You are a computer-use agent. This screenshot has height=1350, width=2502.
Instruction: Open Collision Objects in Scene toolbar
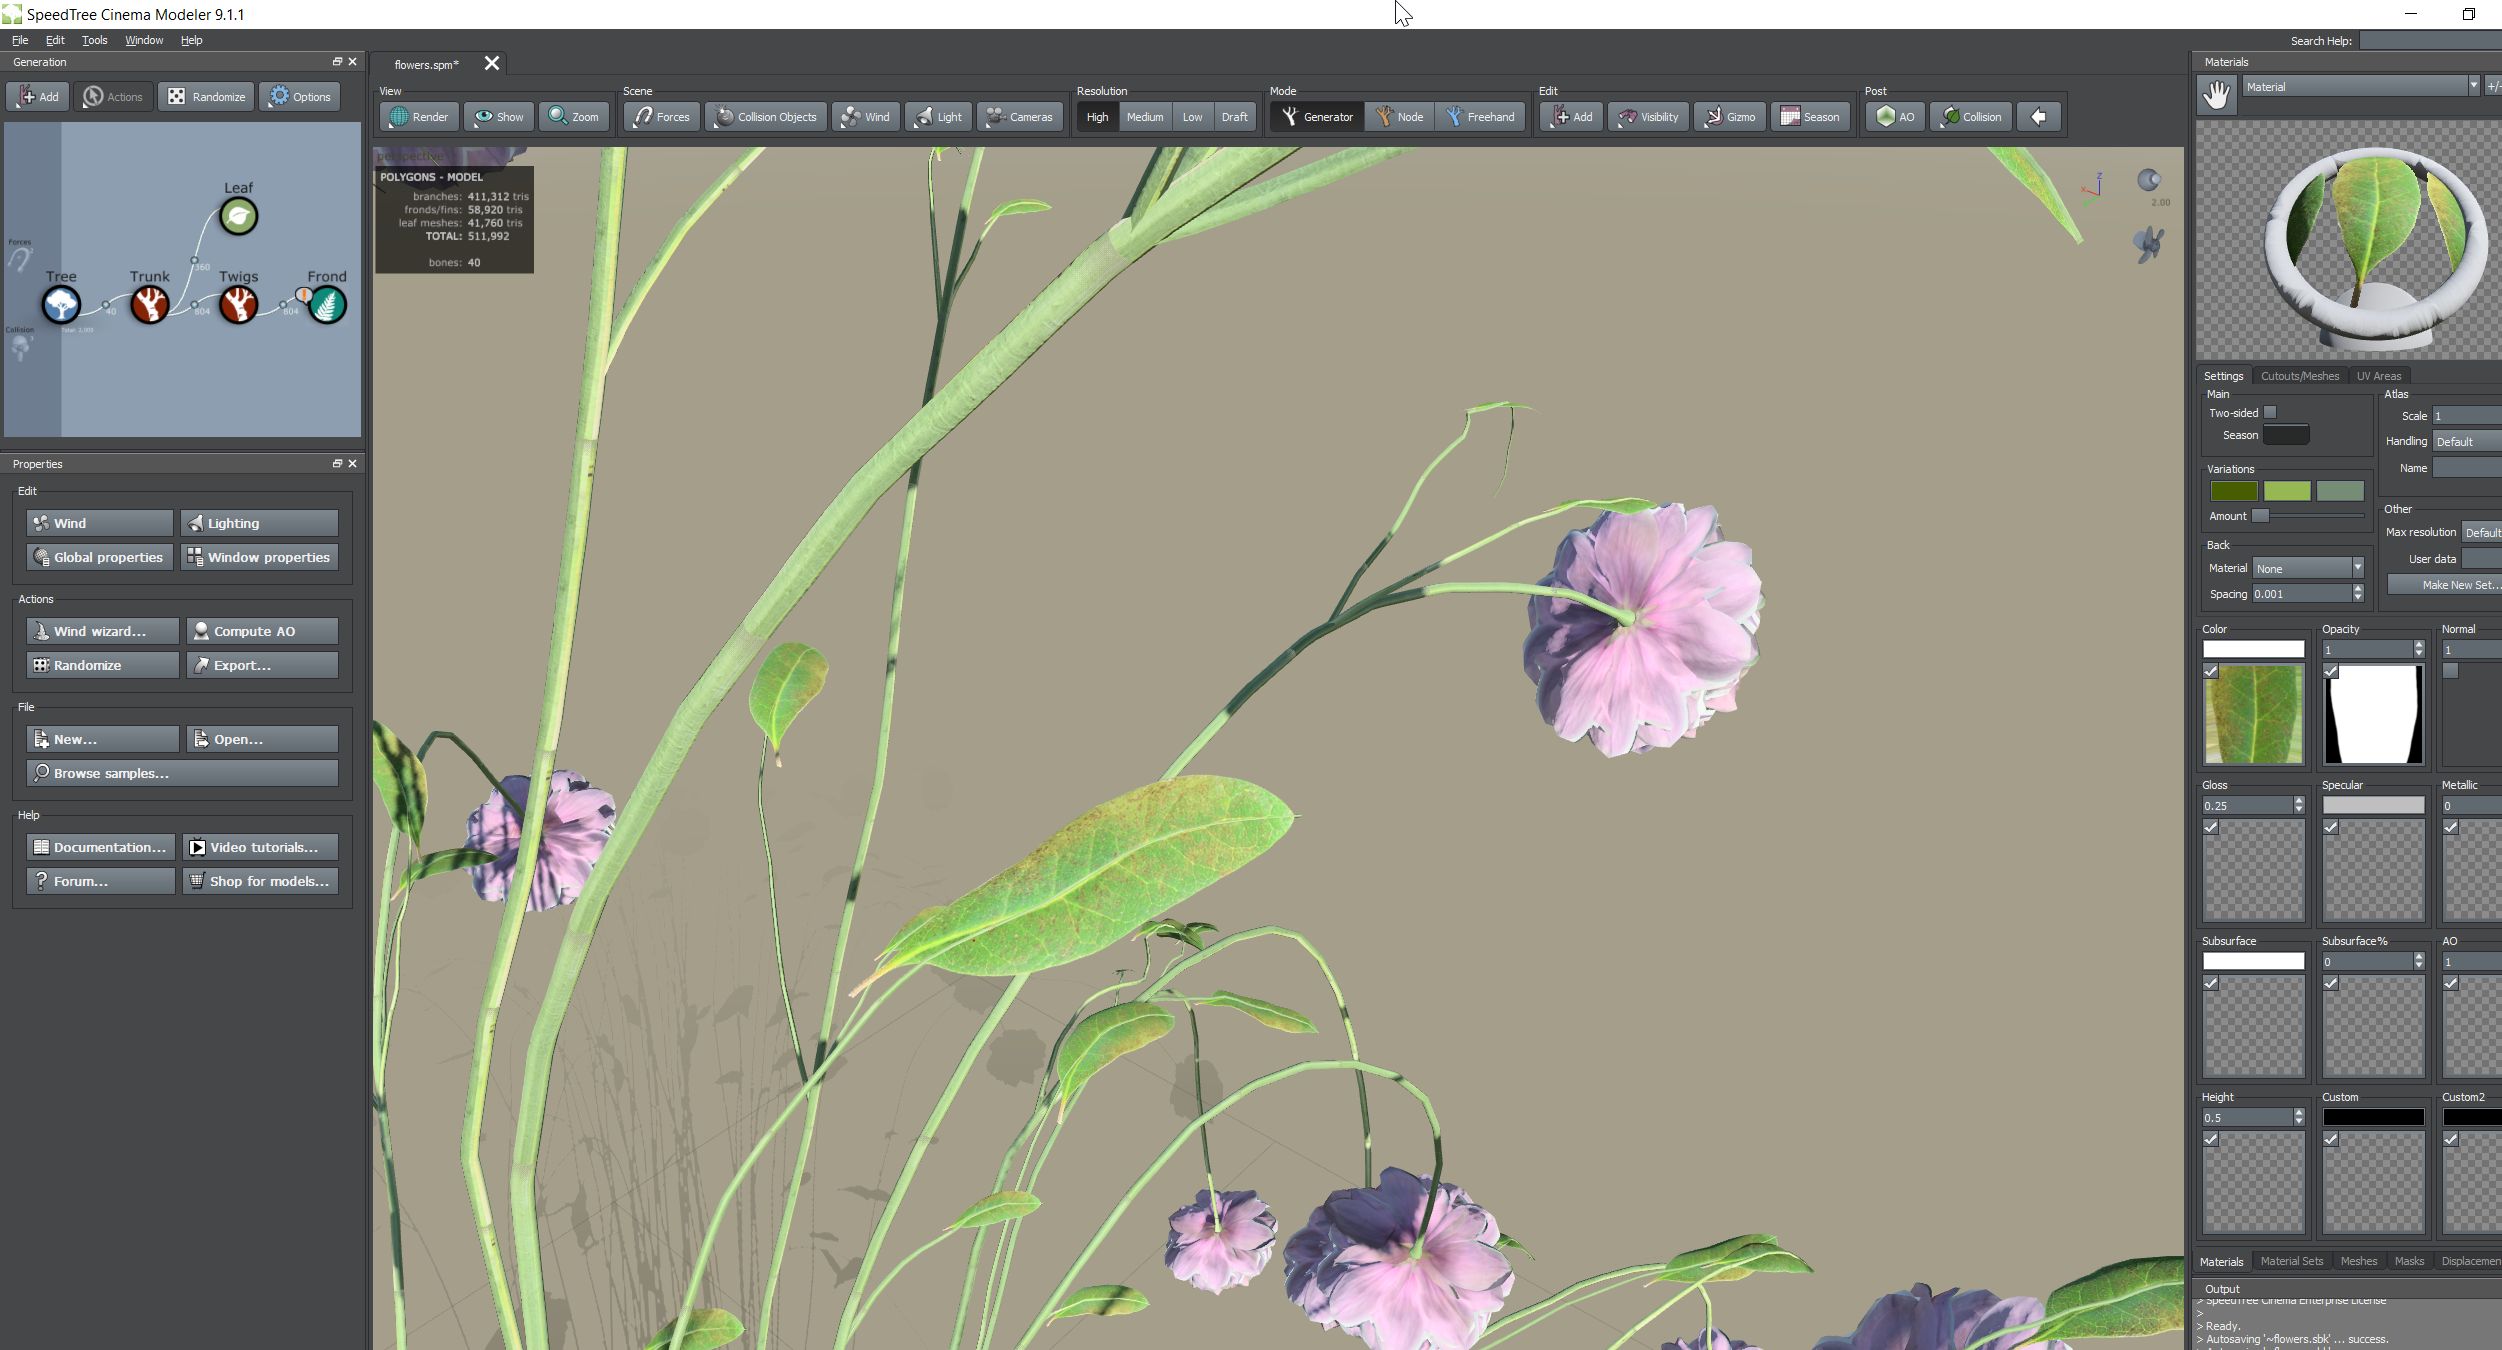766,117
